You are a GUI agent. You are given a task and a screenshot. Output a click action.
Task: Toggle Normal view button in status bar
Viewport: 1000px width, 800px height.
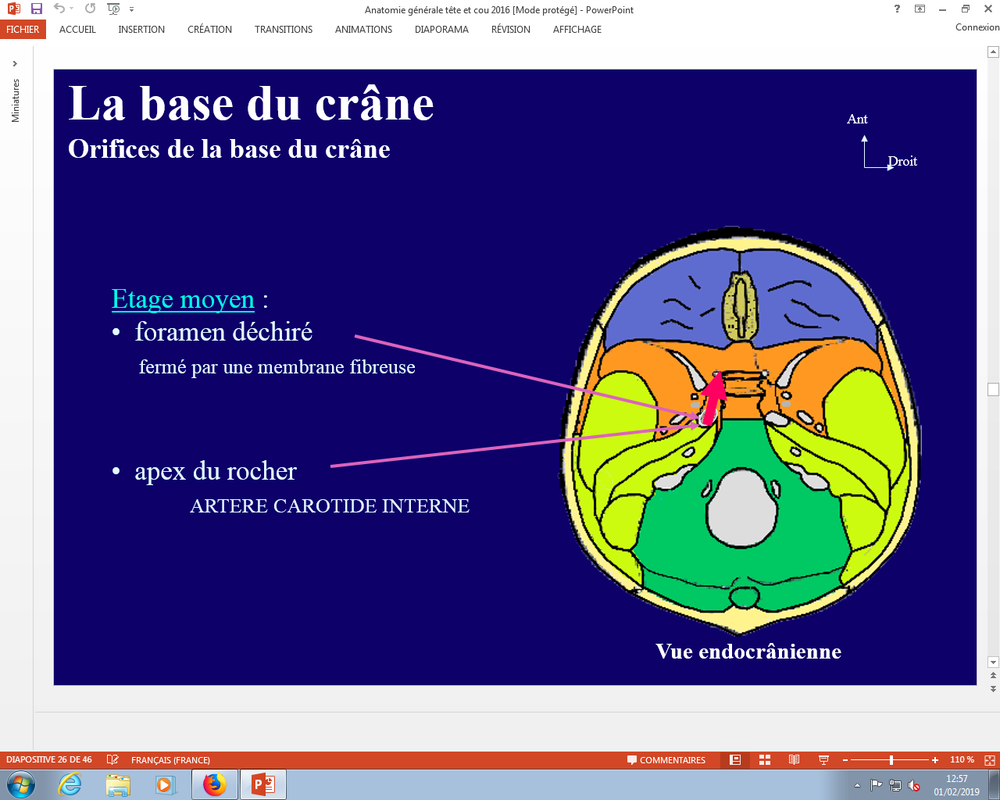(735, 760)
